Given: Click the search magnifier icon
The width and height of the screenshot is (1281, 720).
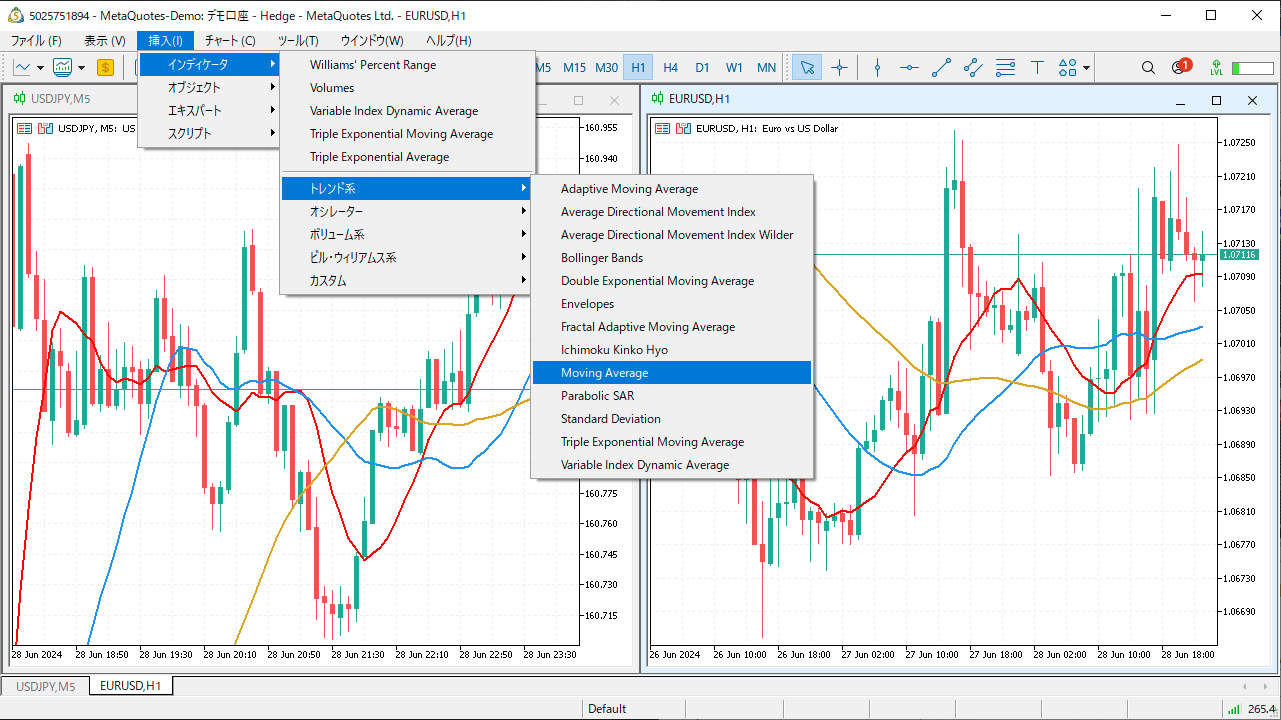Looking at the screenshot, I should pyautogui.click(x=1148, y=68).
